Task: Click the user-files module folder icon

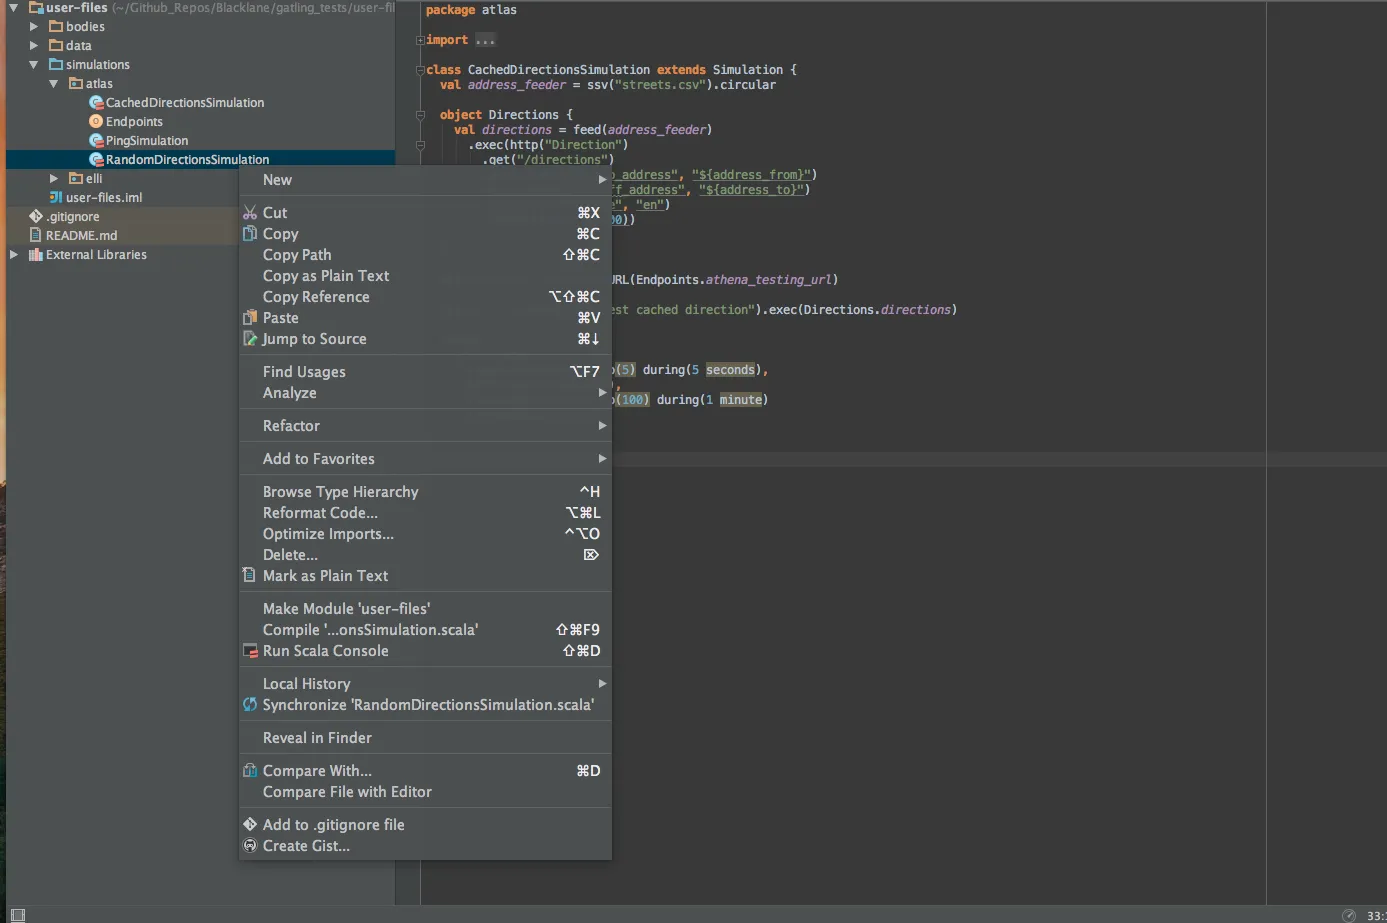Action: pos(36,8)
